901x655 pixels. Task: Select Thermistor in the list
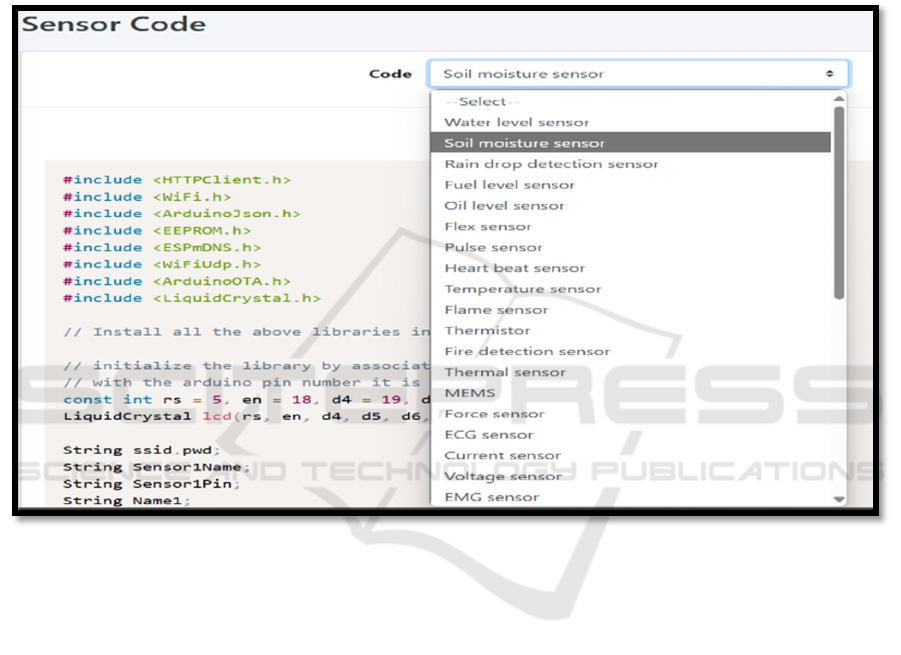click(x=487, y=330)
